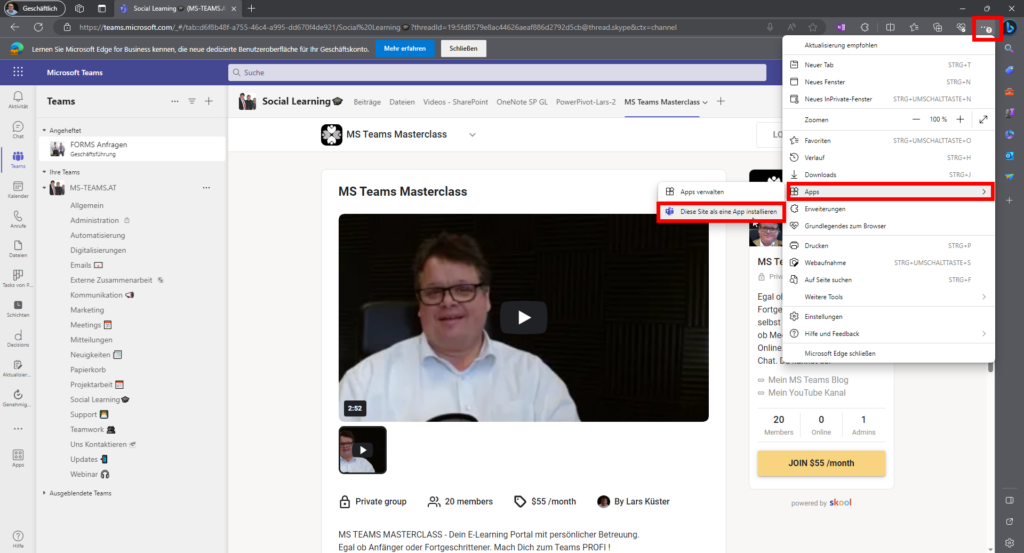Open Kalender in Teams sidebar

18,189
